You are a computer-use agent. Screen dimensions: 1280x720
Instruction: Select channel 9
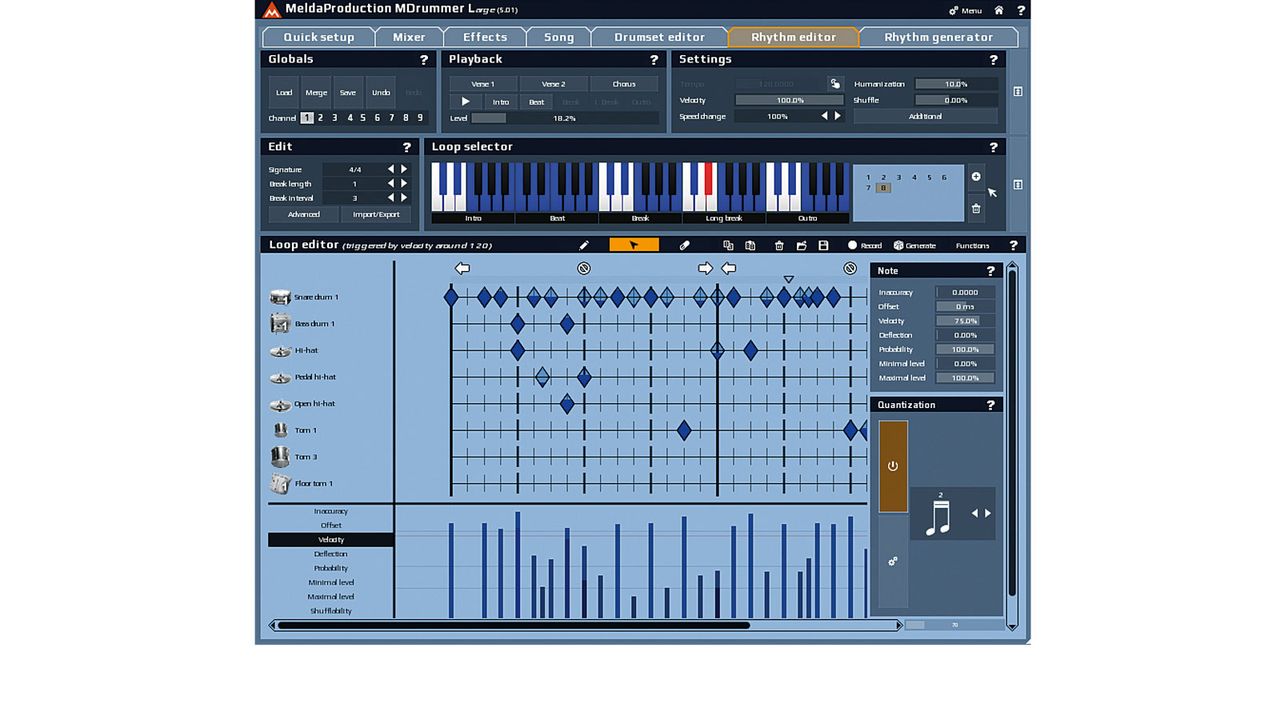[420, 118]
